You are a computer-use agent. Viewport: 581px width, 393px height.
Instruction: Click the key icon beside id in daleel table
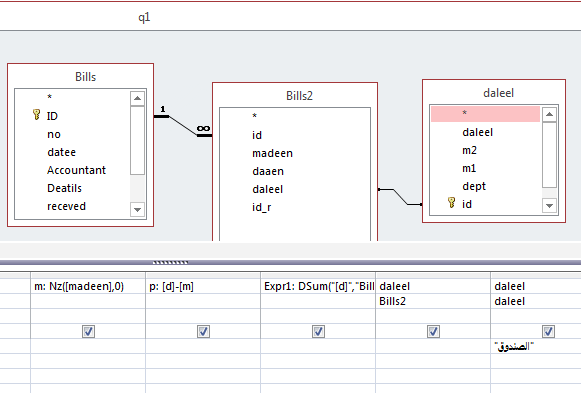point(451,203)
